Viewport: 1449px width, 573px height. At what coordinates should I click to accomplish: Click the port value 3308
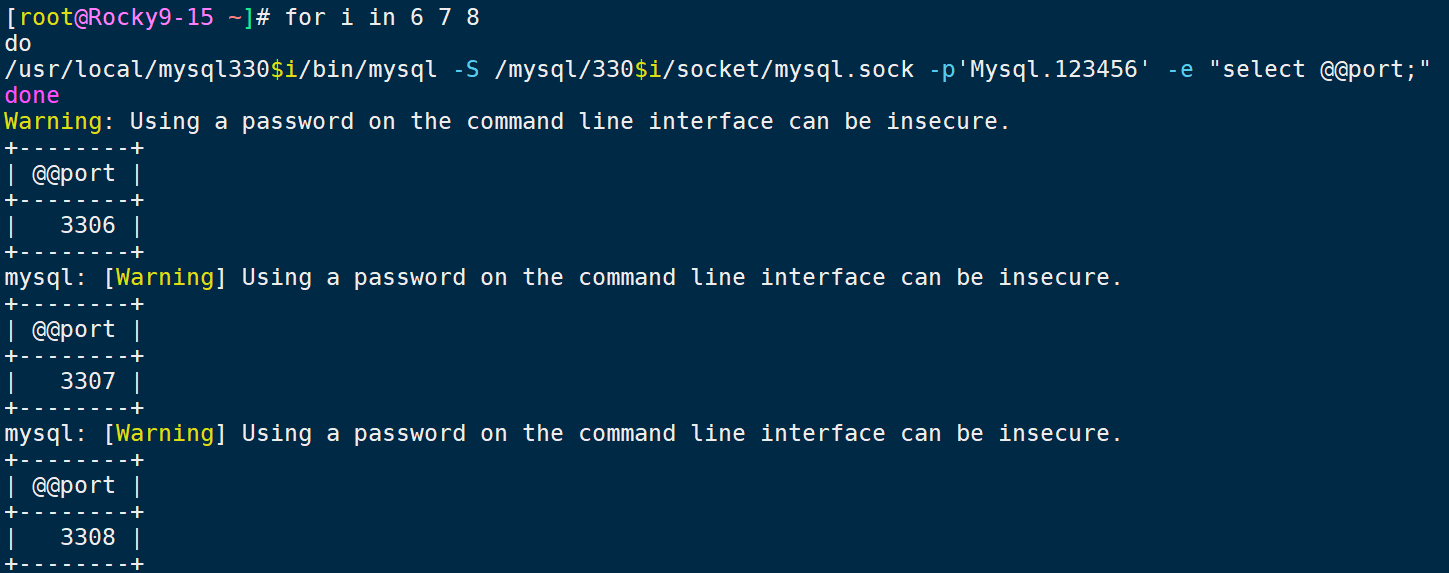(x=88, y=537)
